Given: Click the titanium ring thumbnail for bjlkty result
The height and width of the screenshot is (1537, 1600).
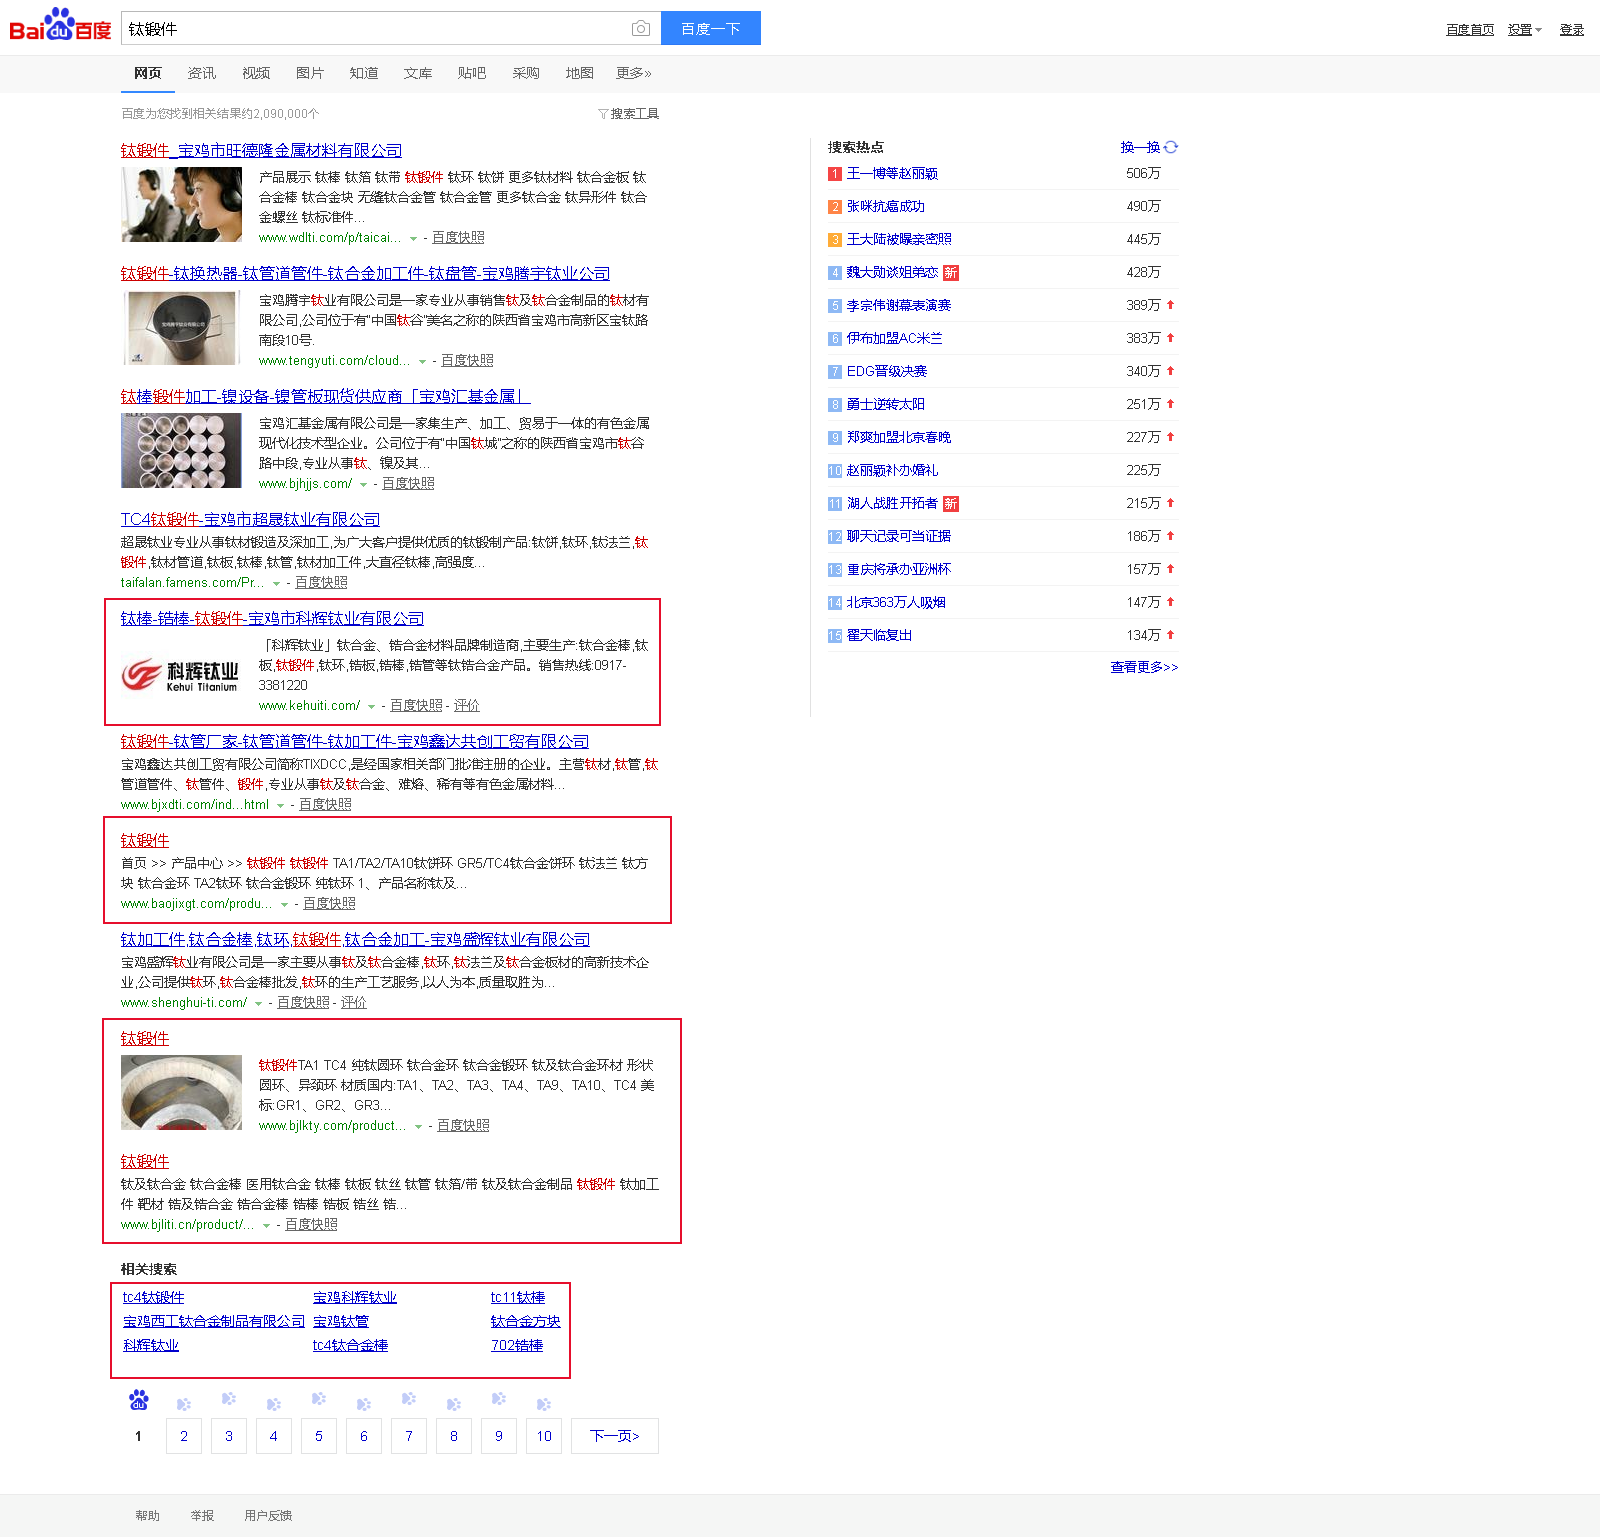Looking at the screenshot, I should point(181,1092).
